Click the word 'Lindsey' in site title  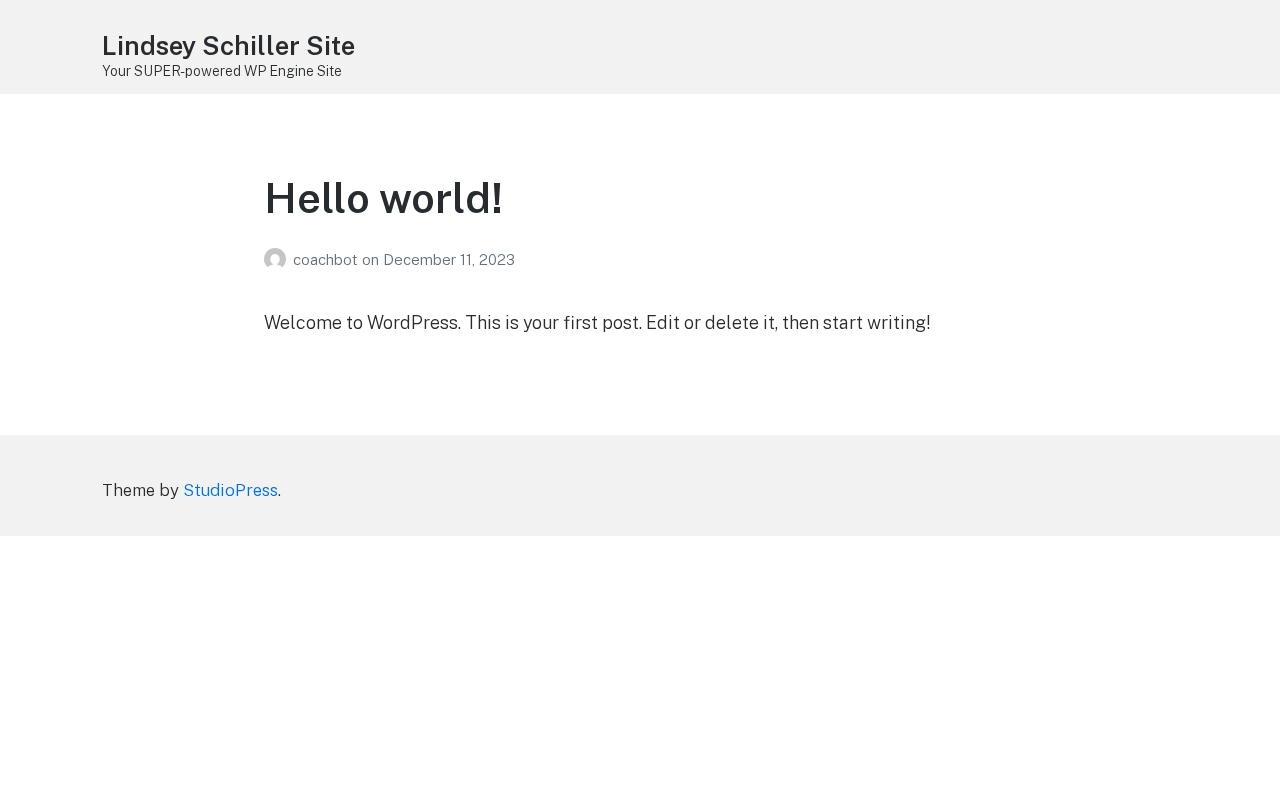148,46
